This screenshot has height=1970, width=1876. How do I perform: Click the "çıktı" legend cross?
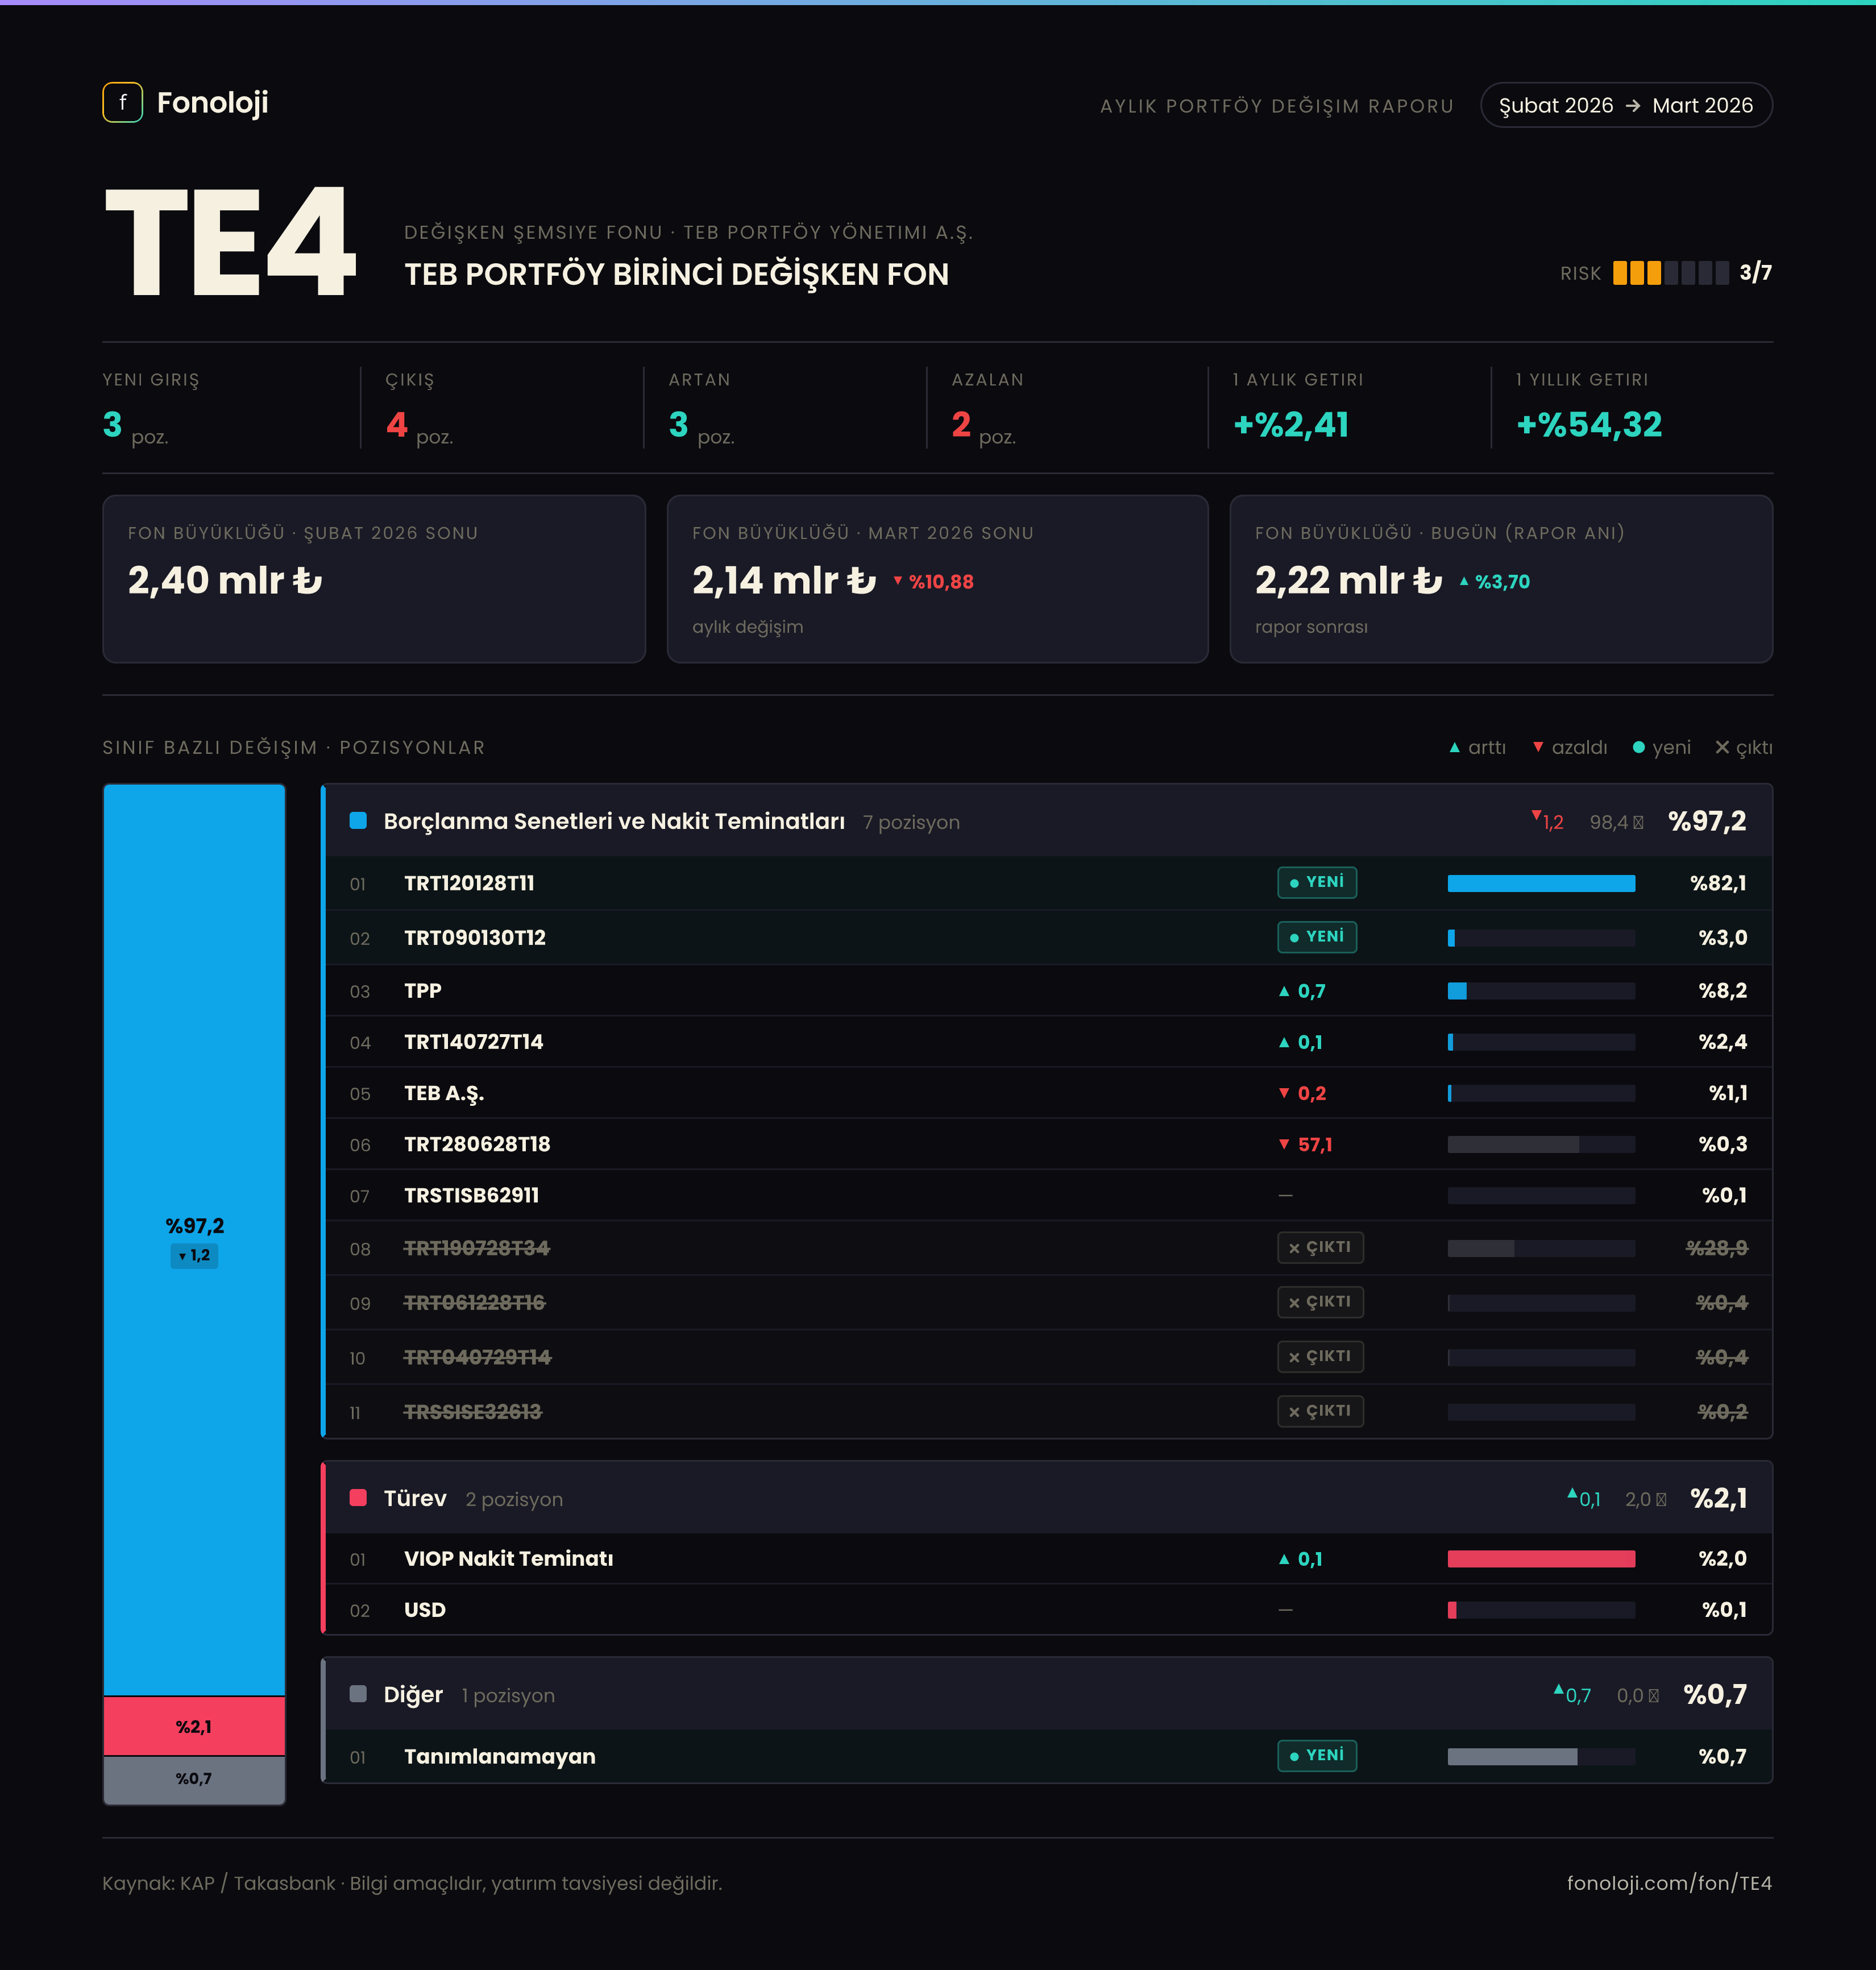coord(1722,747)
